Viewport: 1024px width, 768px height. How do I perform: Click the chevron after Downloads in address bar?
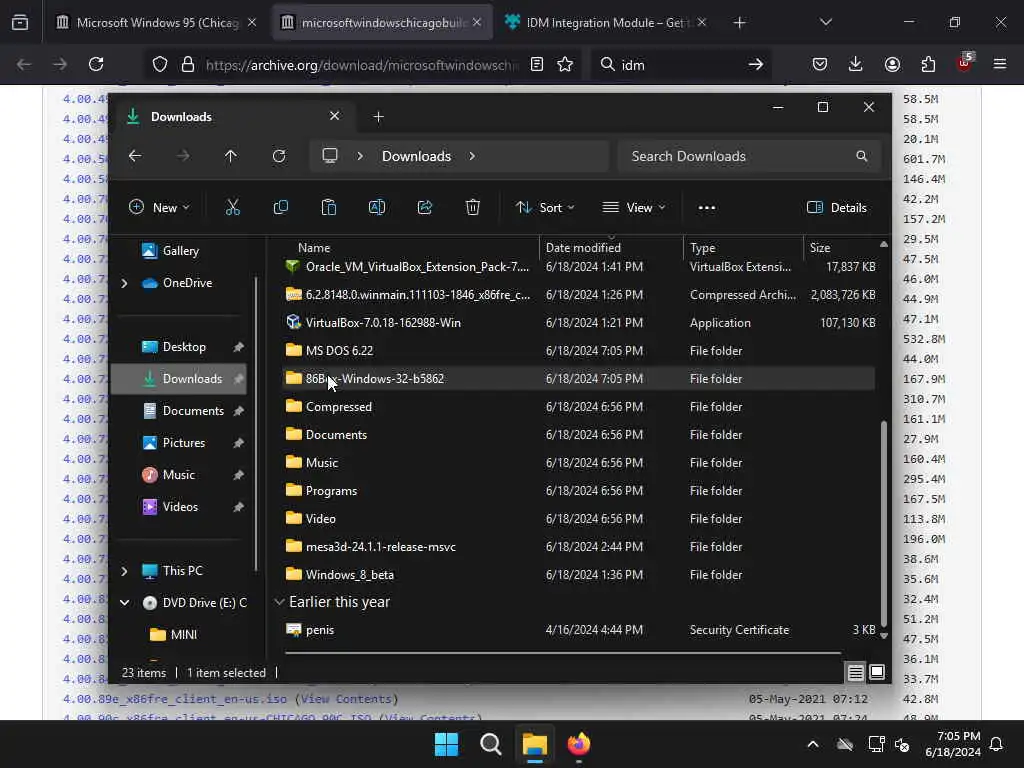[x=472, y=156]
